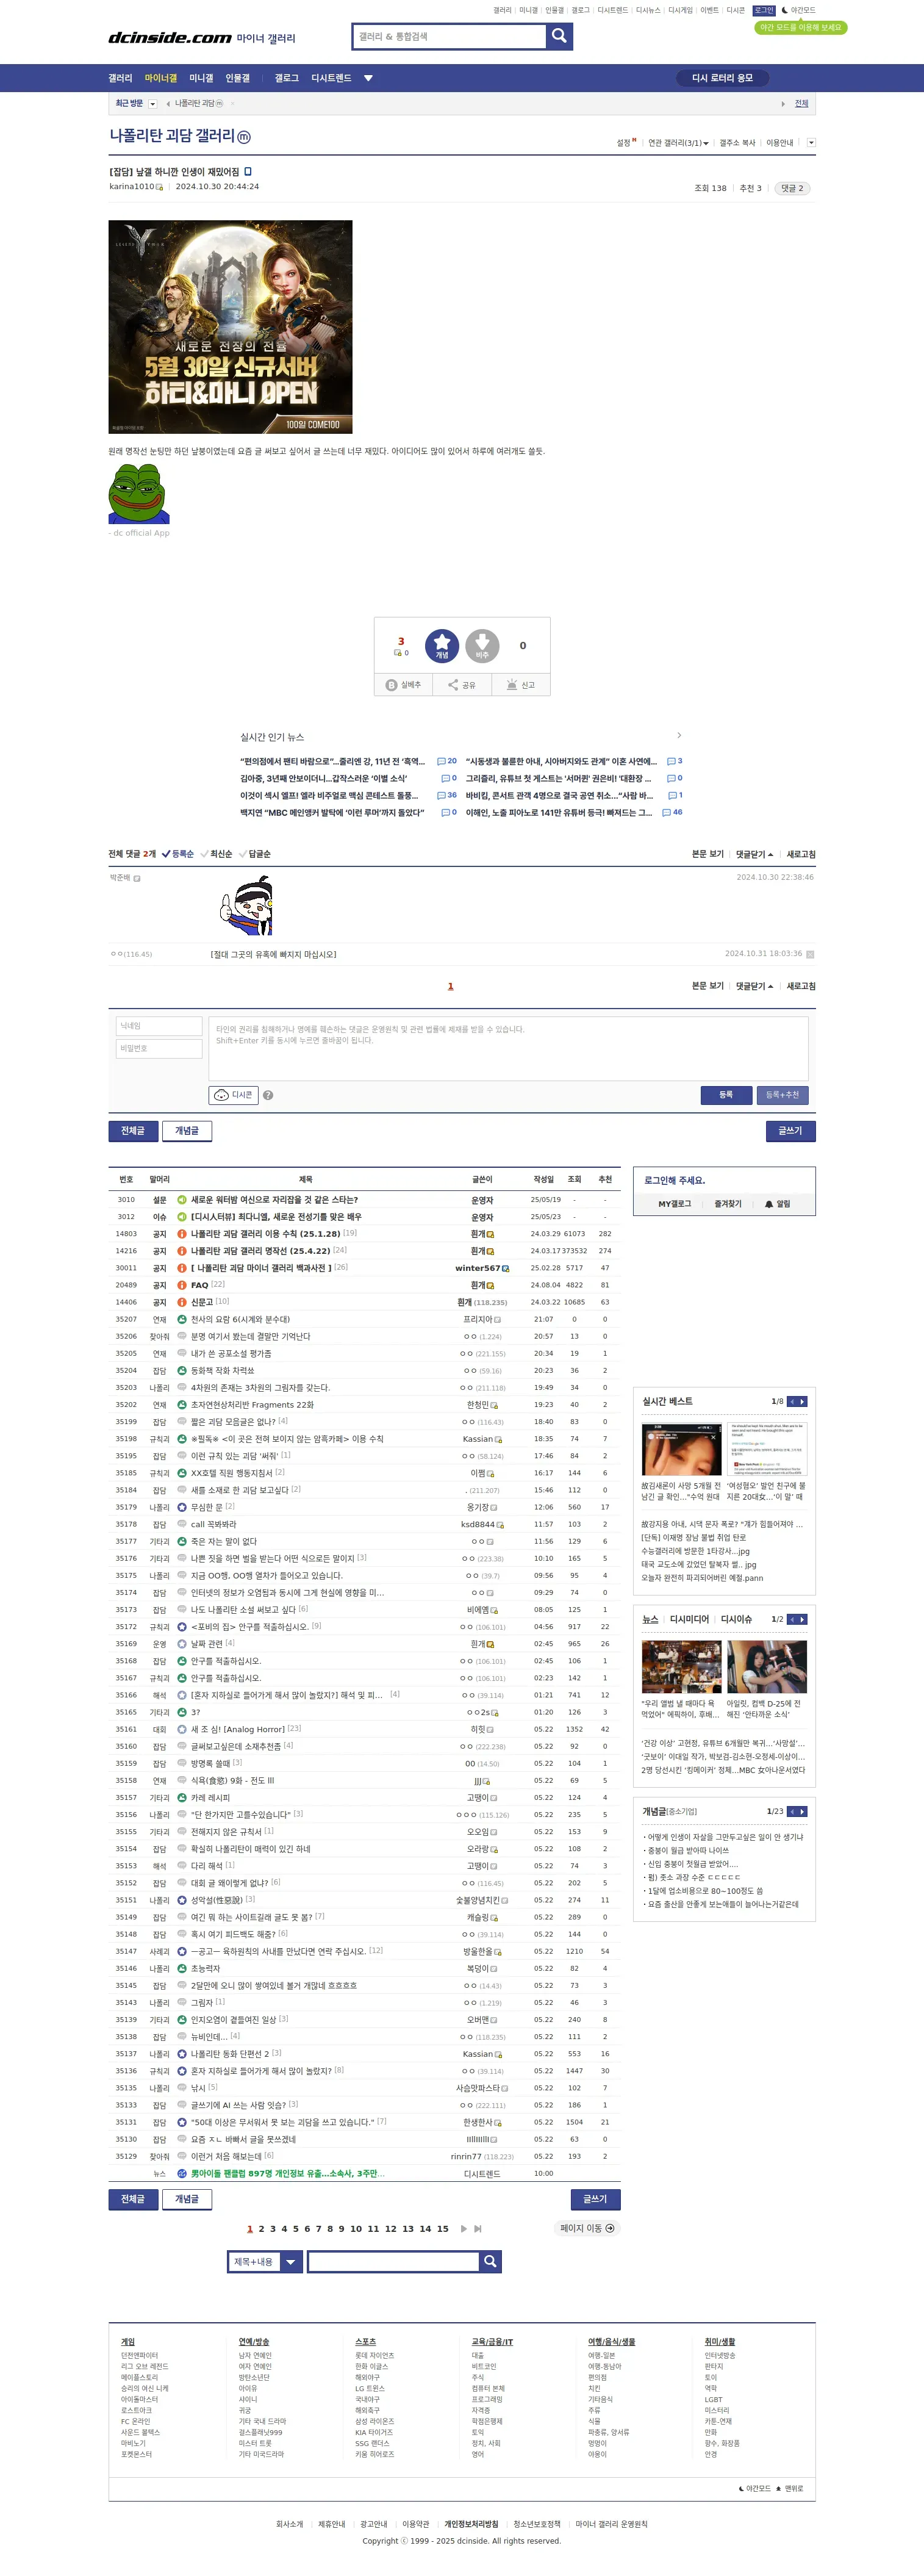Click the question mark help icon beside 디시콘
The image size is (924, 2576).
click(x=269, y=1095)
